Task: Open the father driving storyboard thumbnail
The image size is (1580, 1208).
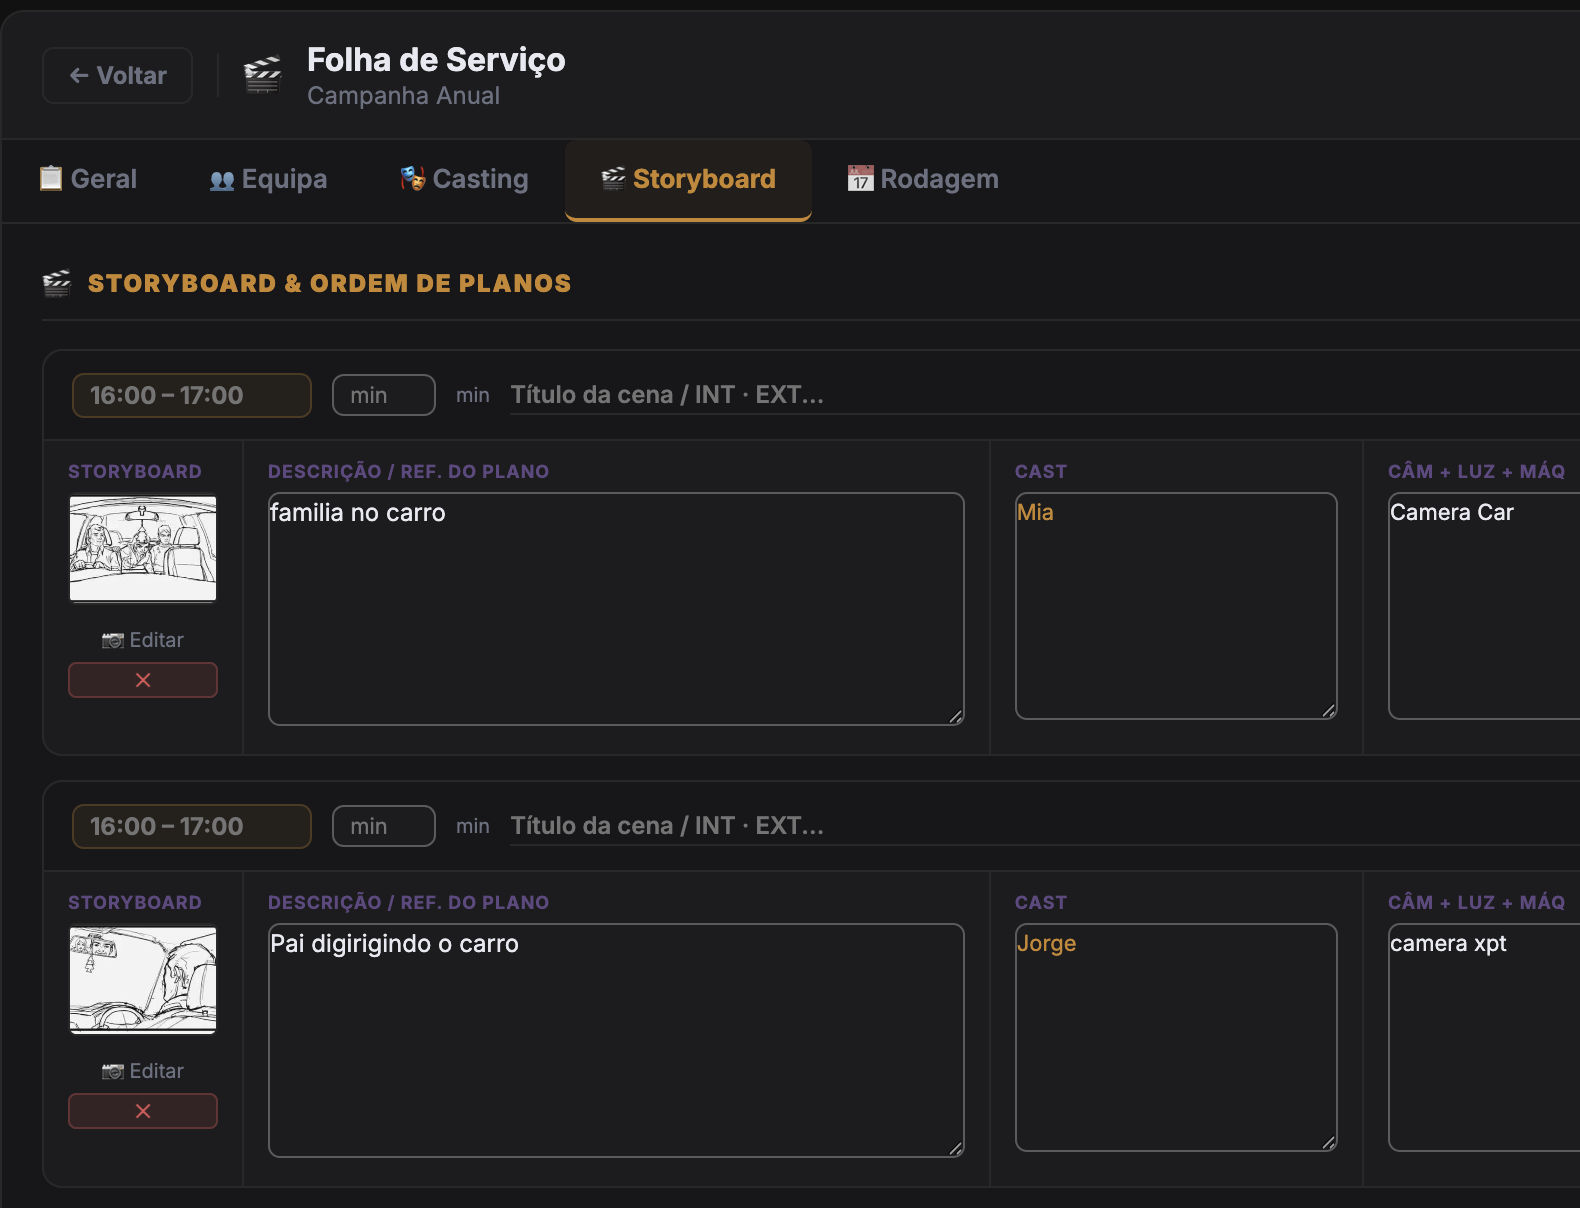Action: tap(143, 980)
